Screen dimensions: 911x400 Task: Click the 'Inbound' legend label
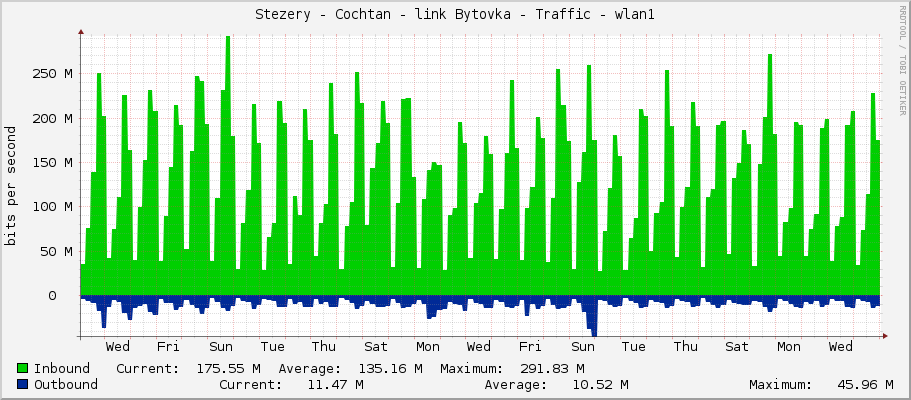[x=62, y=369]
